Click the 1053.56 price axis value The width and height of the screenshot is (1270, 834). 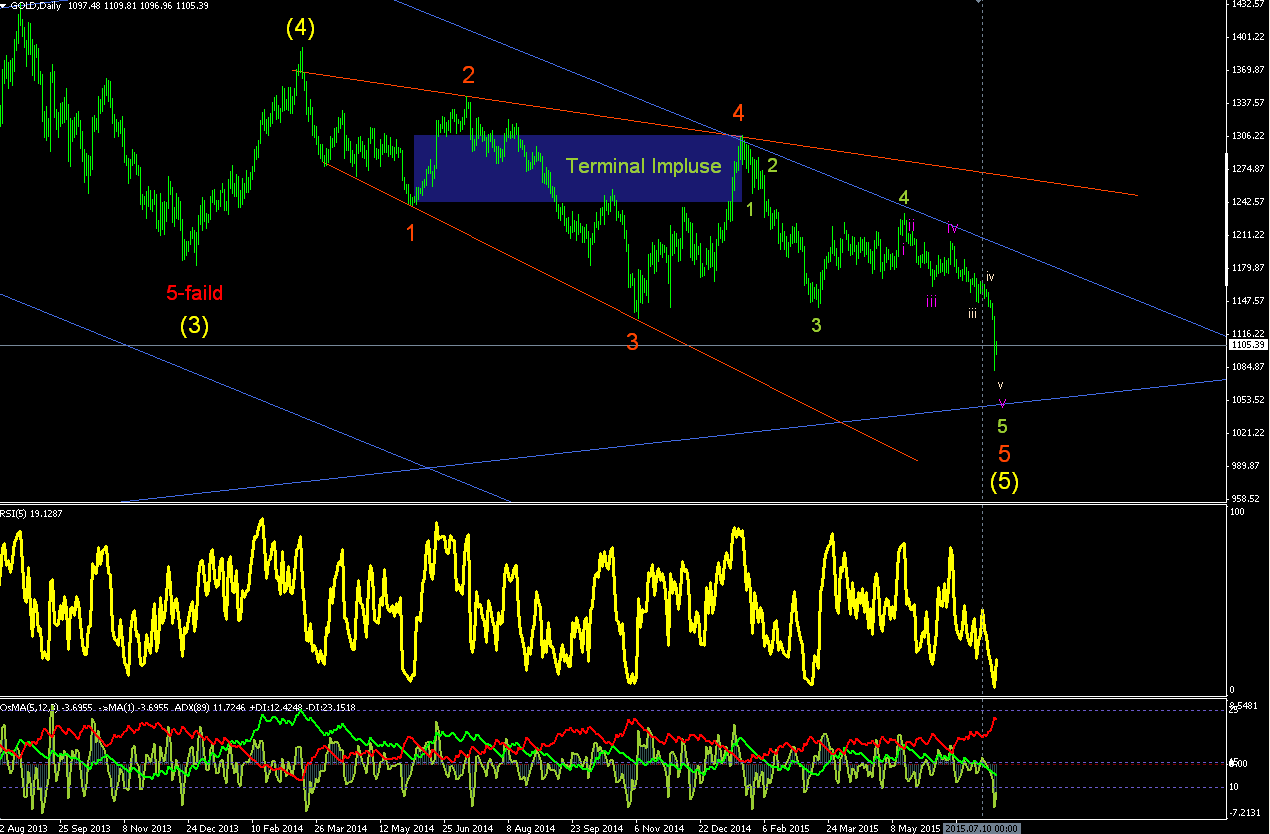point(1250,400)
